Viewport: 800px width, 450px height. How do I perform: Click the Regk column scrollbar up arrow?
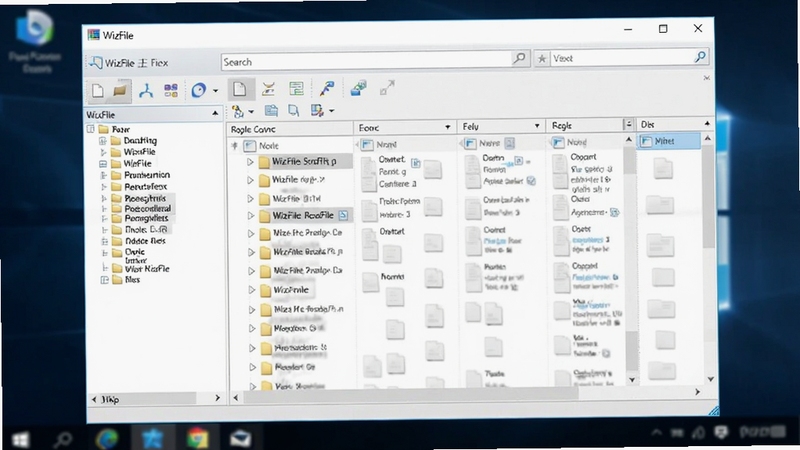tap(629, 139)
